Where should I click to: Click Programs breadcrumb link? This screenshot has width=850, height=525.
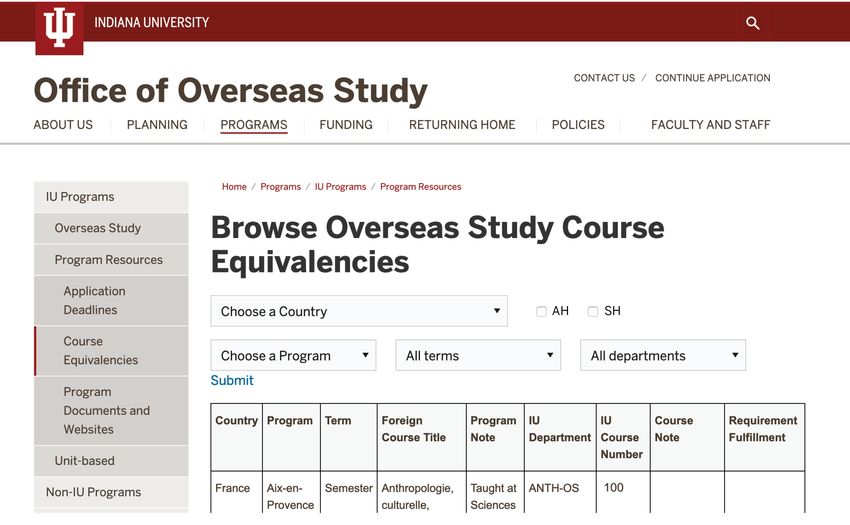[x=280, y=187]
